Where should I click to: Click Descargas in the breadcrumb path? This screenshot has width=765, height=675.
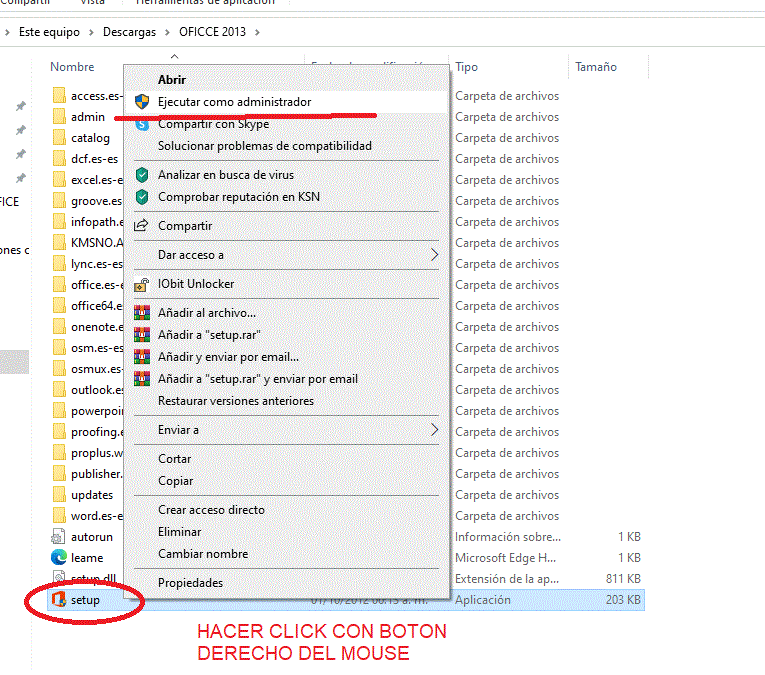click(x=129, y=32)
